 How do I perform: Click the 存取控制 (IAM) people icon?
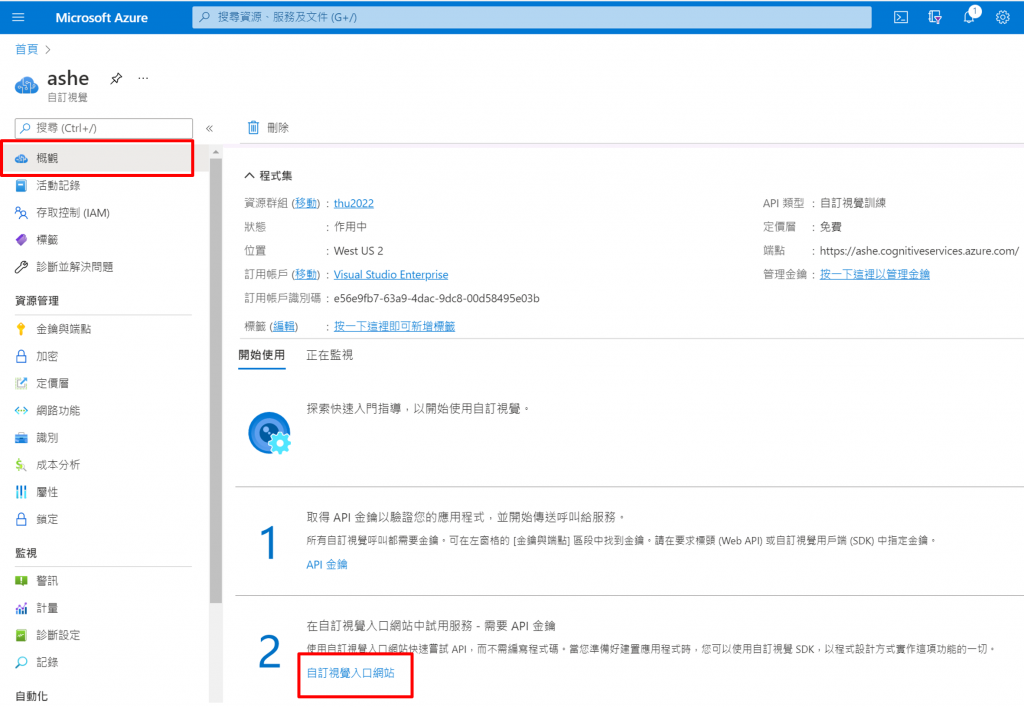[22, 213]
